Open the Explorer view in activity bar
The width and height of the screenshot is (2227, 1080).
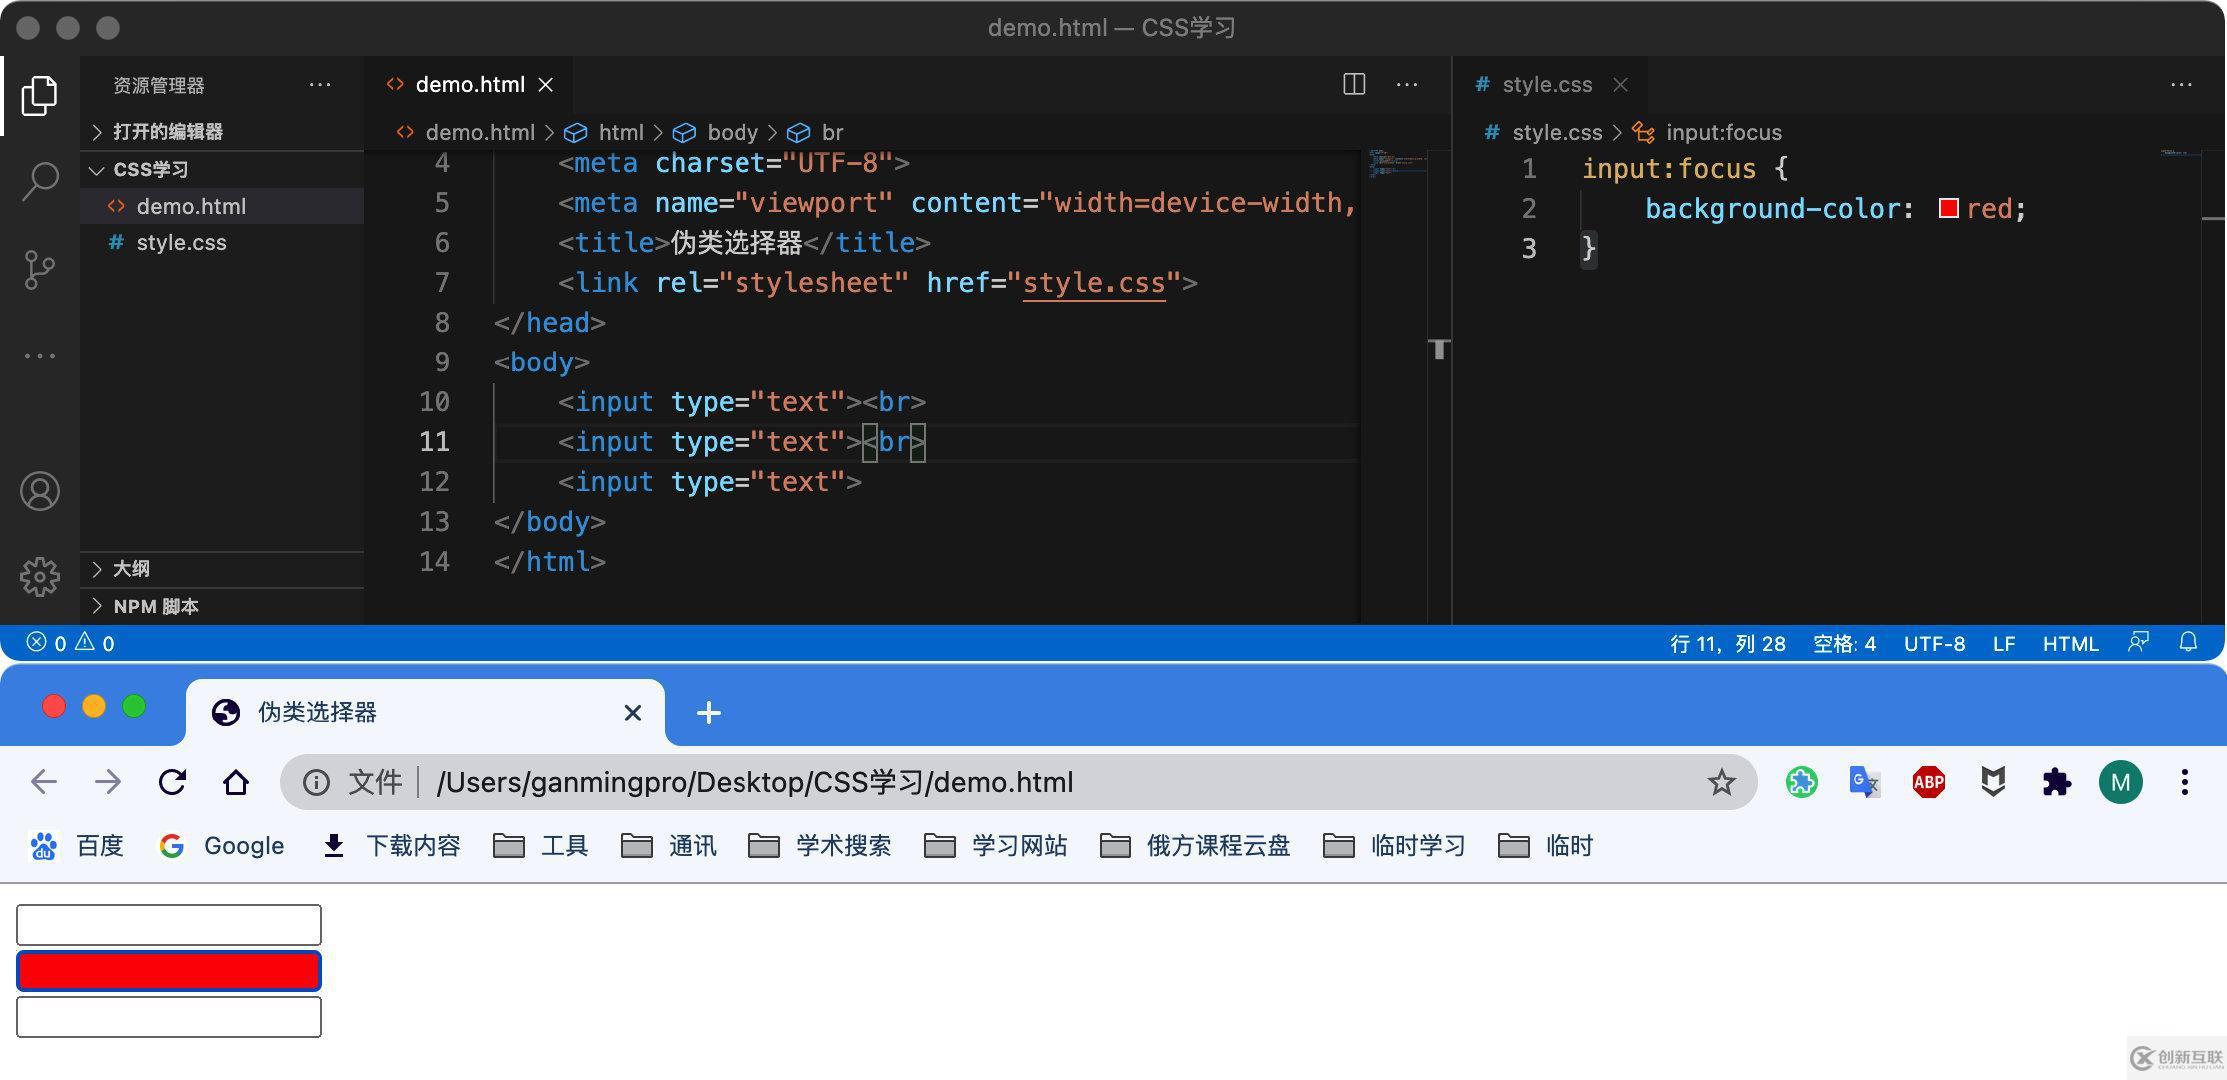point(39,95)
